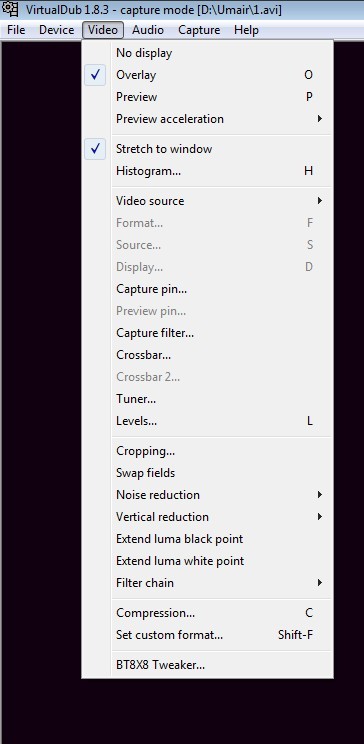Click the VirtualDub gear icon in title bar
364x744 pixels.
pyautogui.click(x=10, y=9)
